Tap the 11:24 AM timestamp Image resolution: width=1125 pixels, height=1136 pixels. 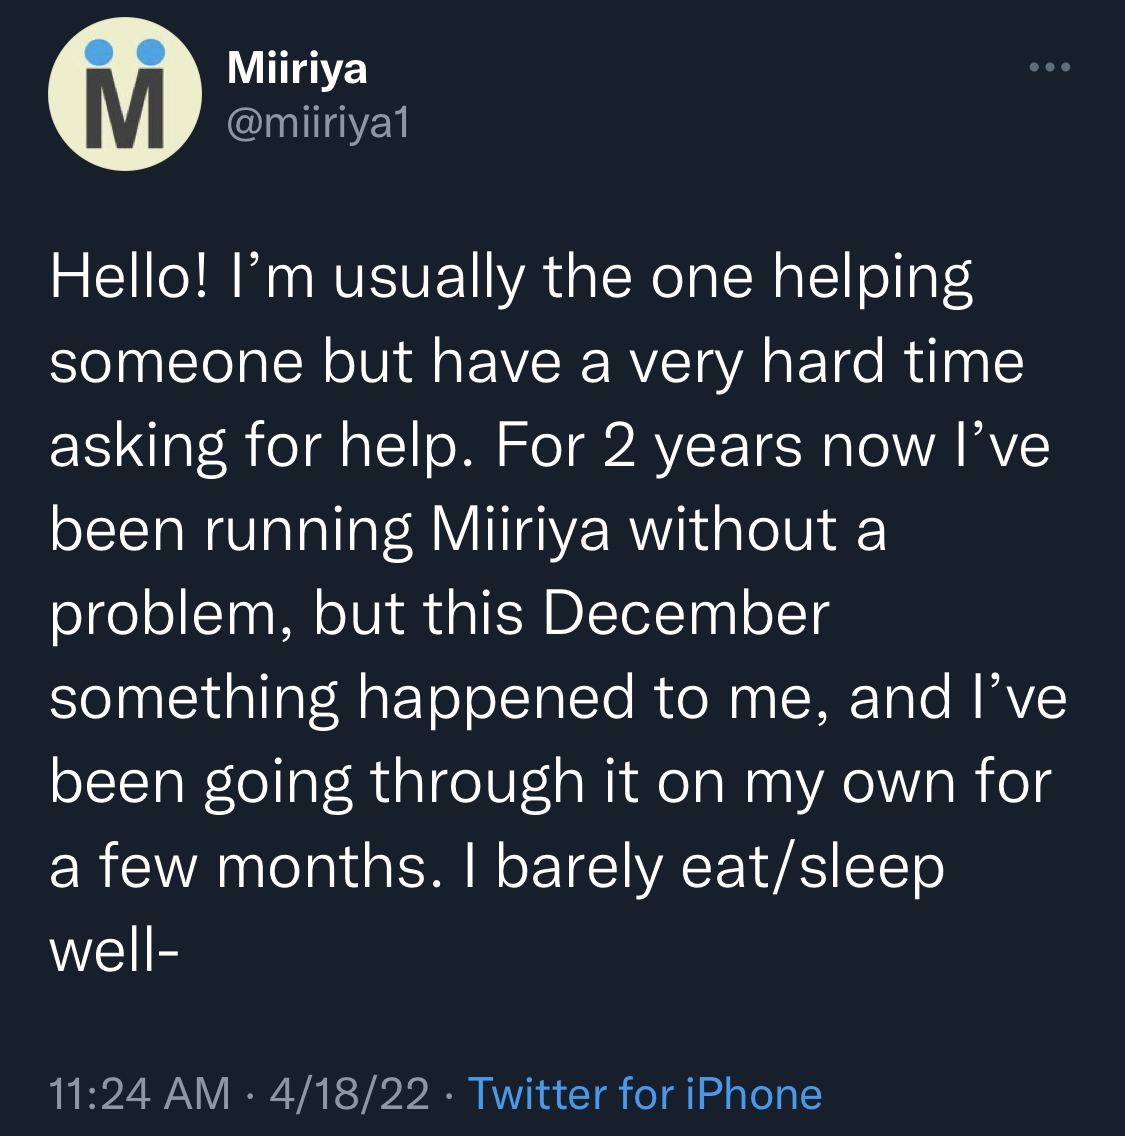coord(139,1093)
